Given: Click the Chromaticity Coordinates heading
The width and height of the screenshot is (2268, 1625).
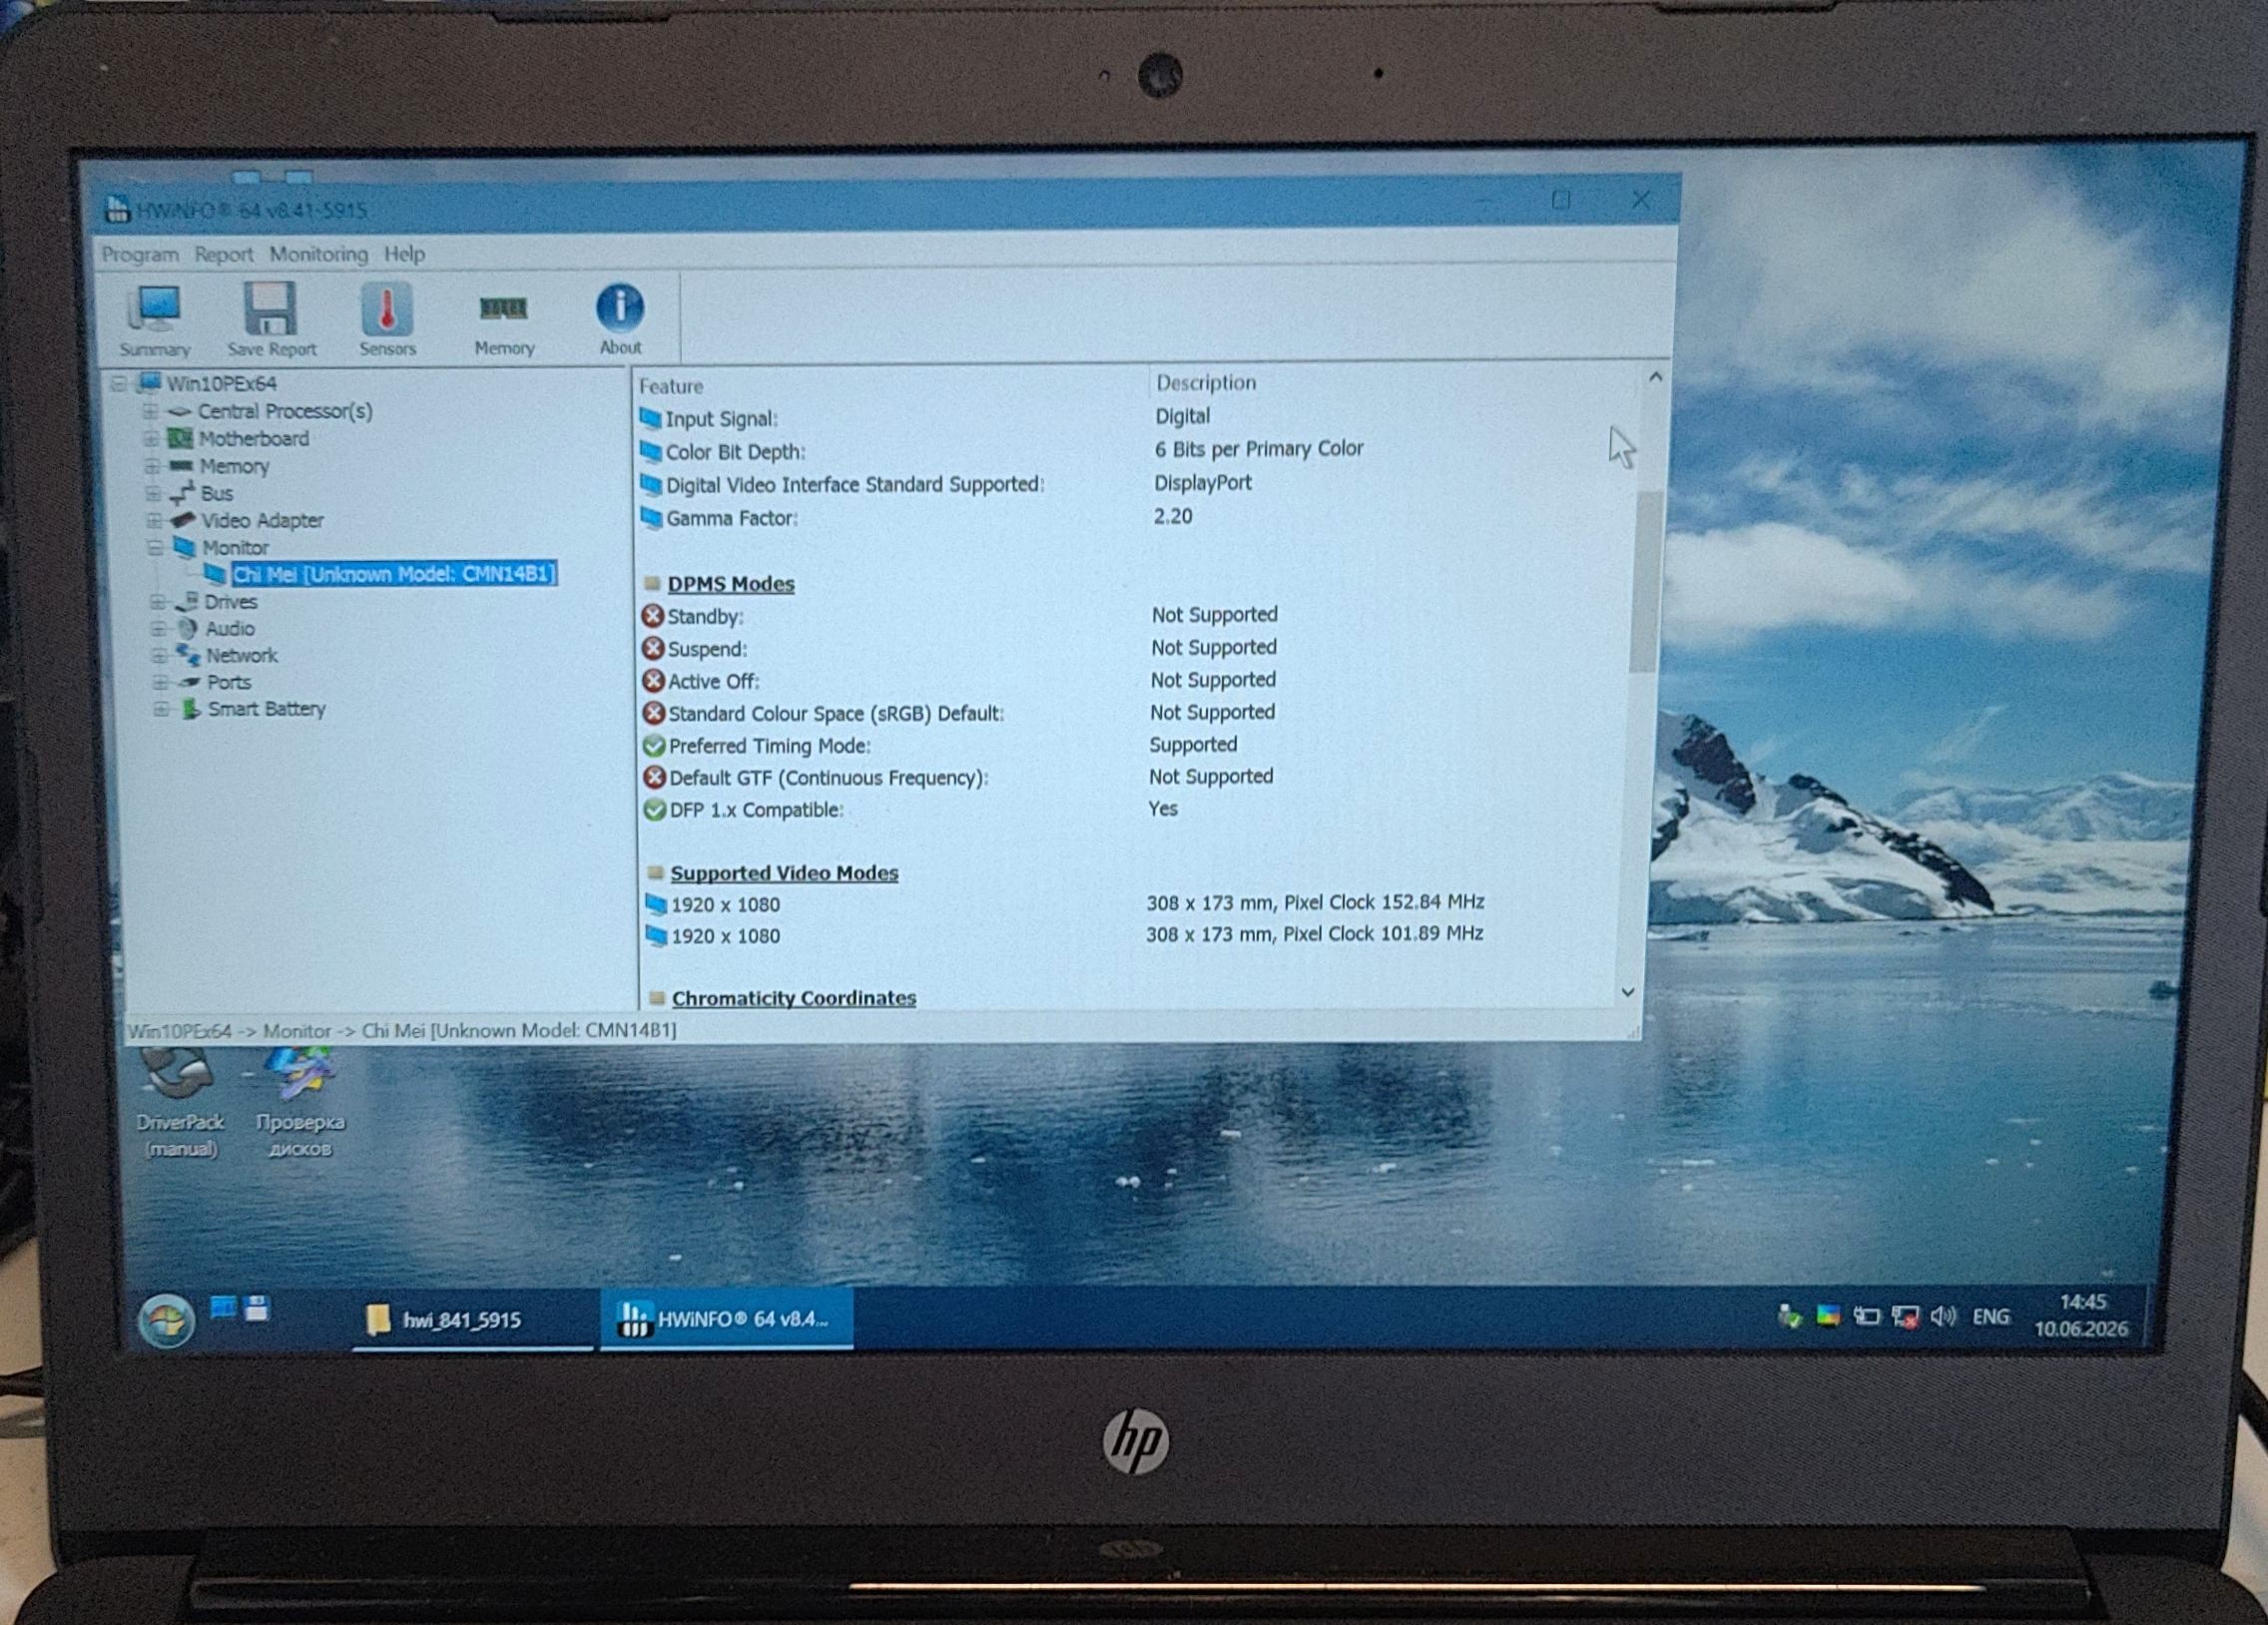Looking at the screenshot, I should pyautogui.click(x=794, y=998).
